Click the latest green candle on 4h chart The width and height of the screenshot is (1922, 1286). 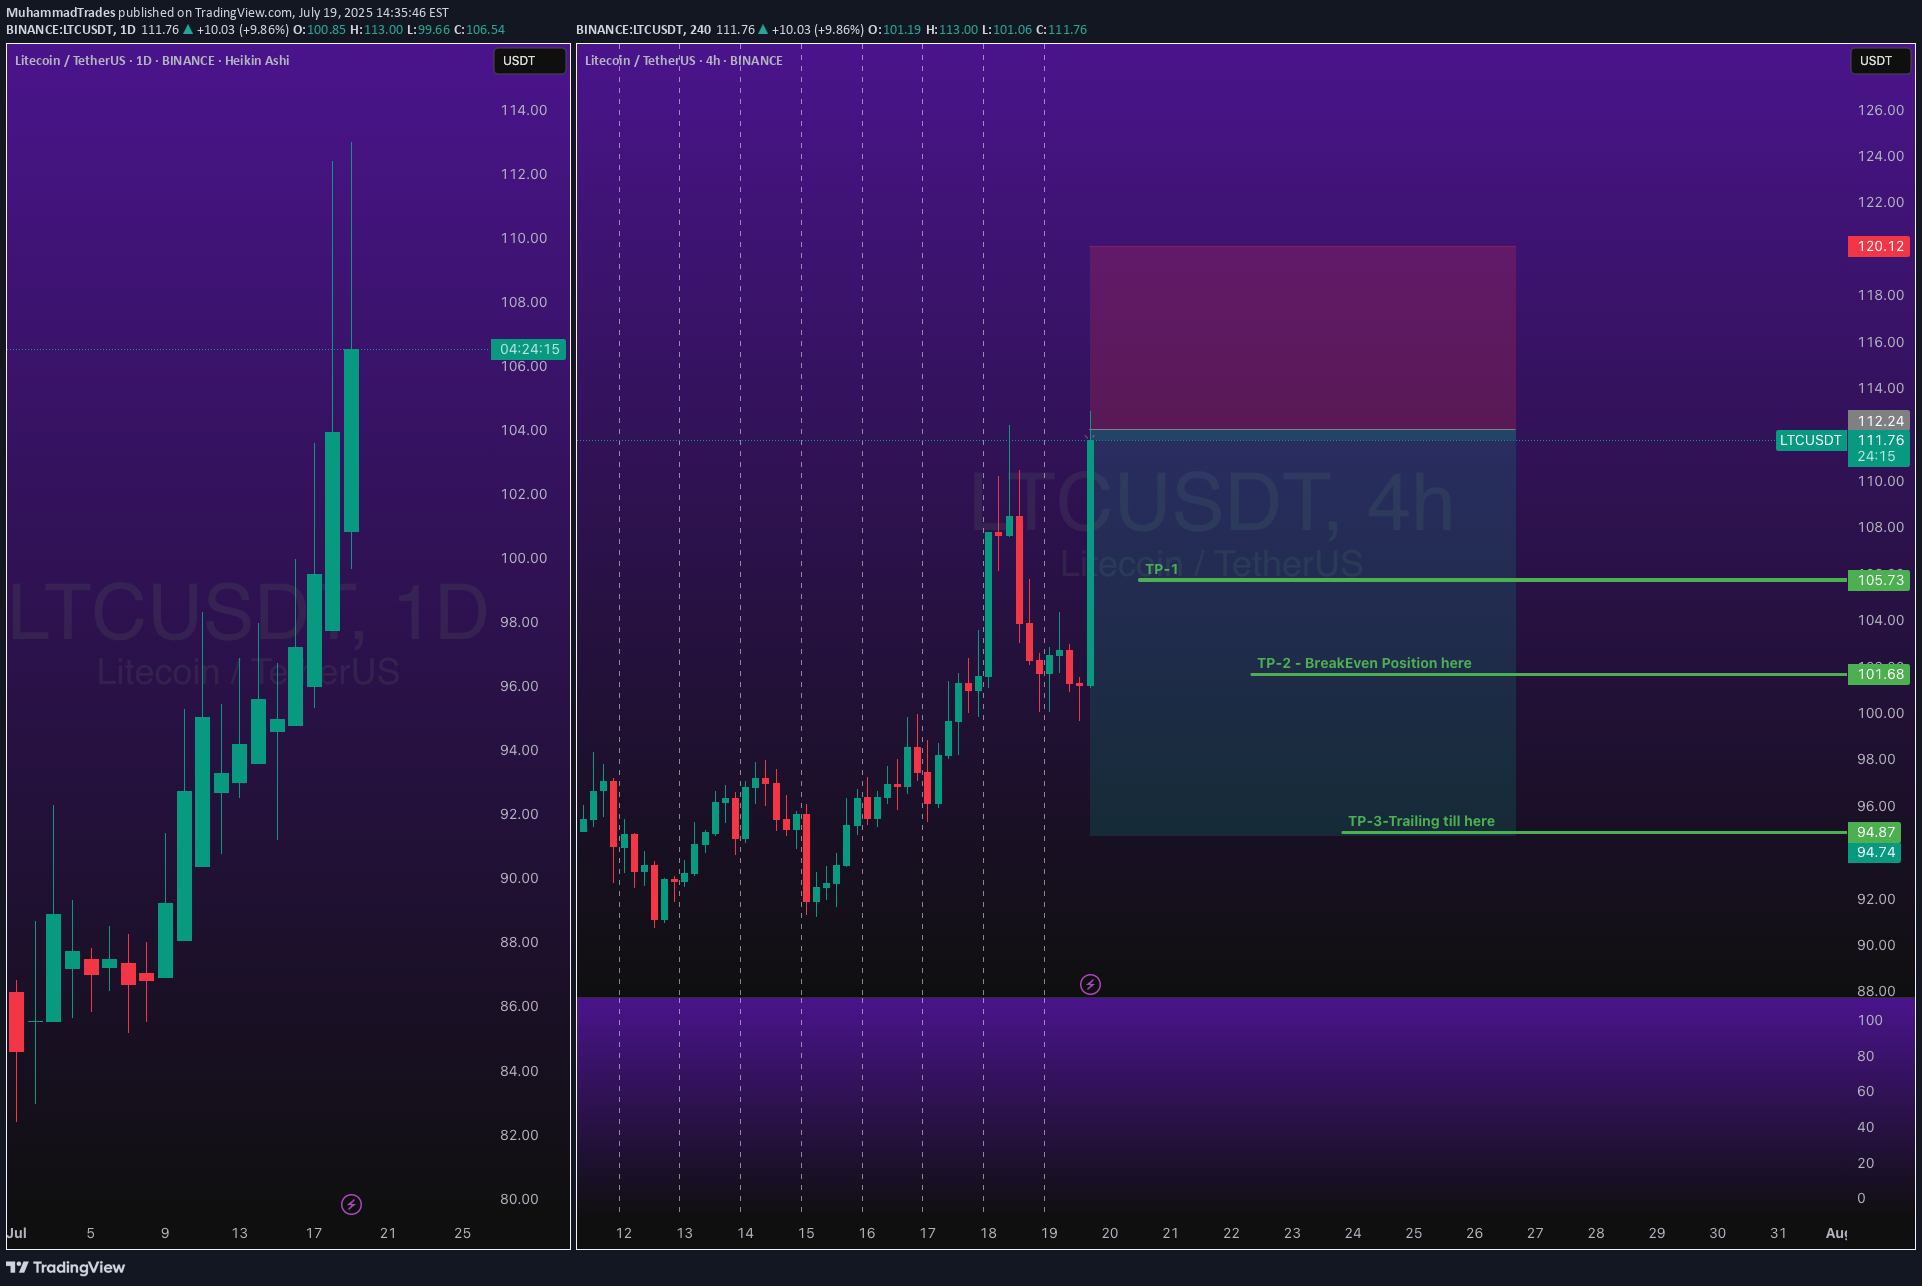pyautogui.click(x=1090, y=561)
